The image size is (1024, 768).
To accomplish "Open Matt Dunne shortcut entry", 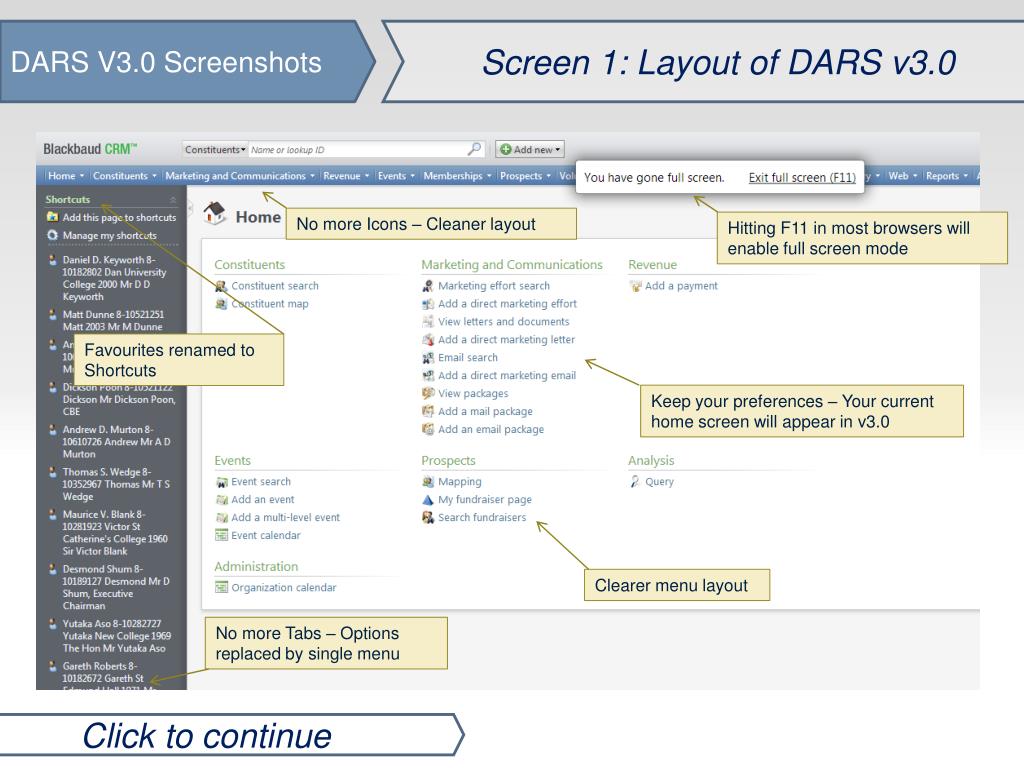I will 113,321.
